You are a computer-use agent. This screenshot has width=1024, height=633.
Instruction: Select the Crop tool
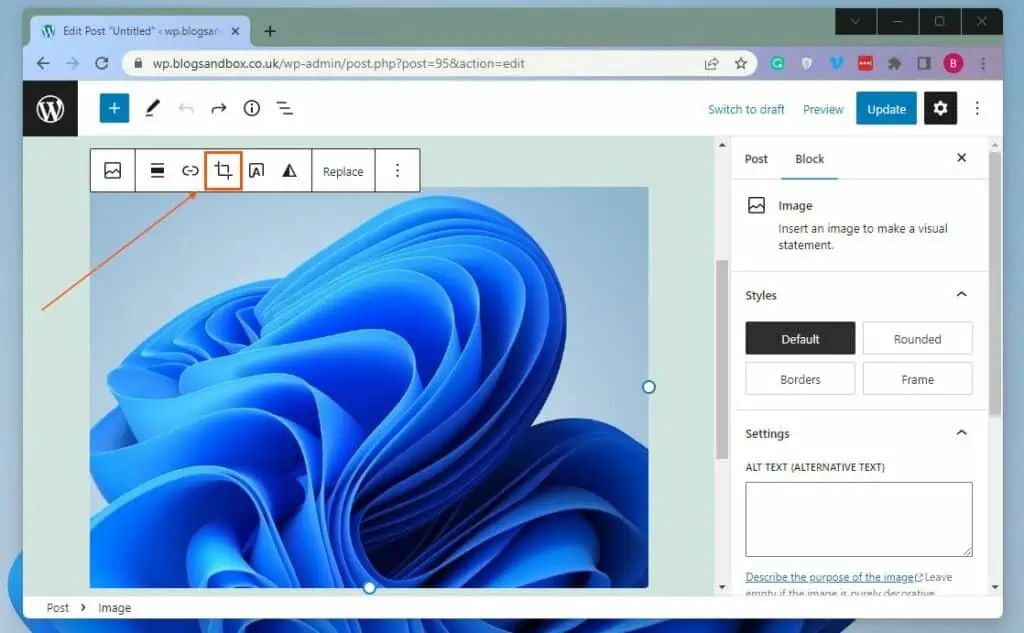[223, 170]
